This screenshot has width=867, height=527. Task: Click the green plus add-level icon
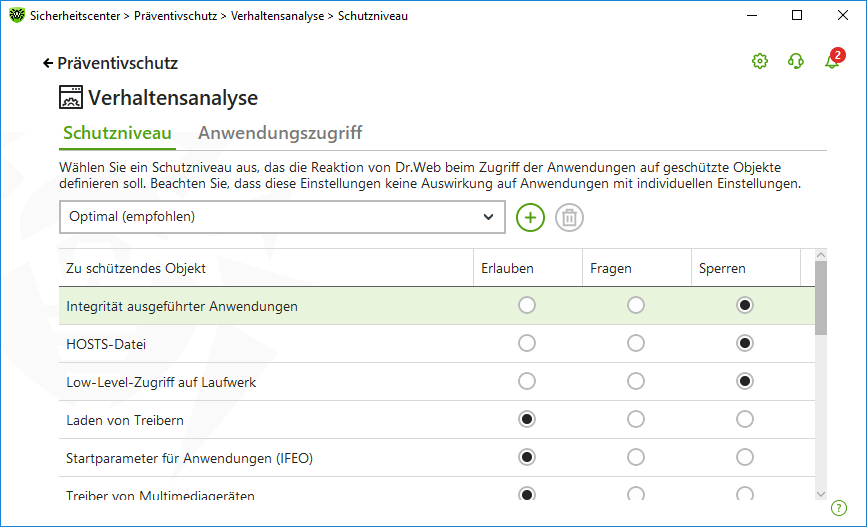click(x=530, y=217)
